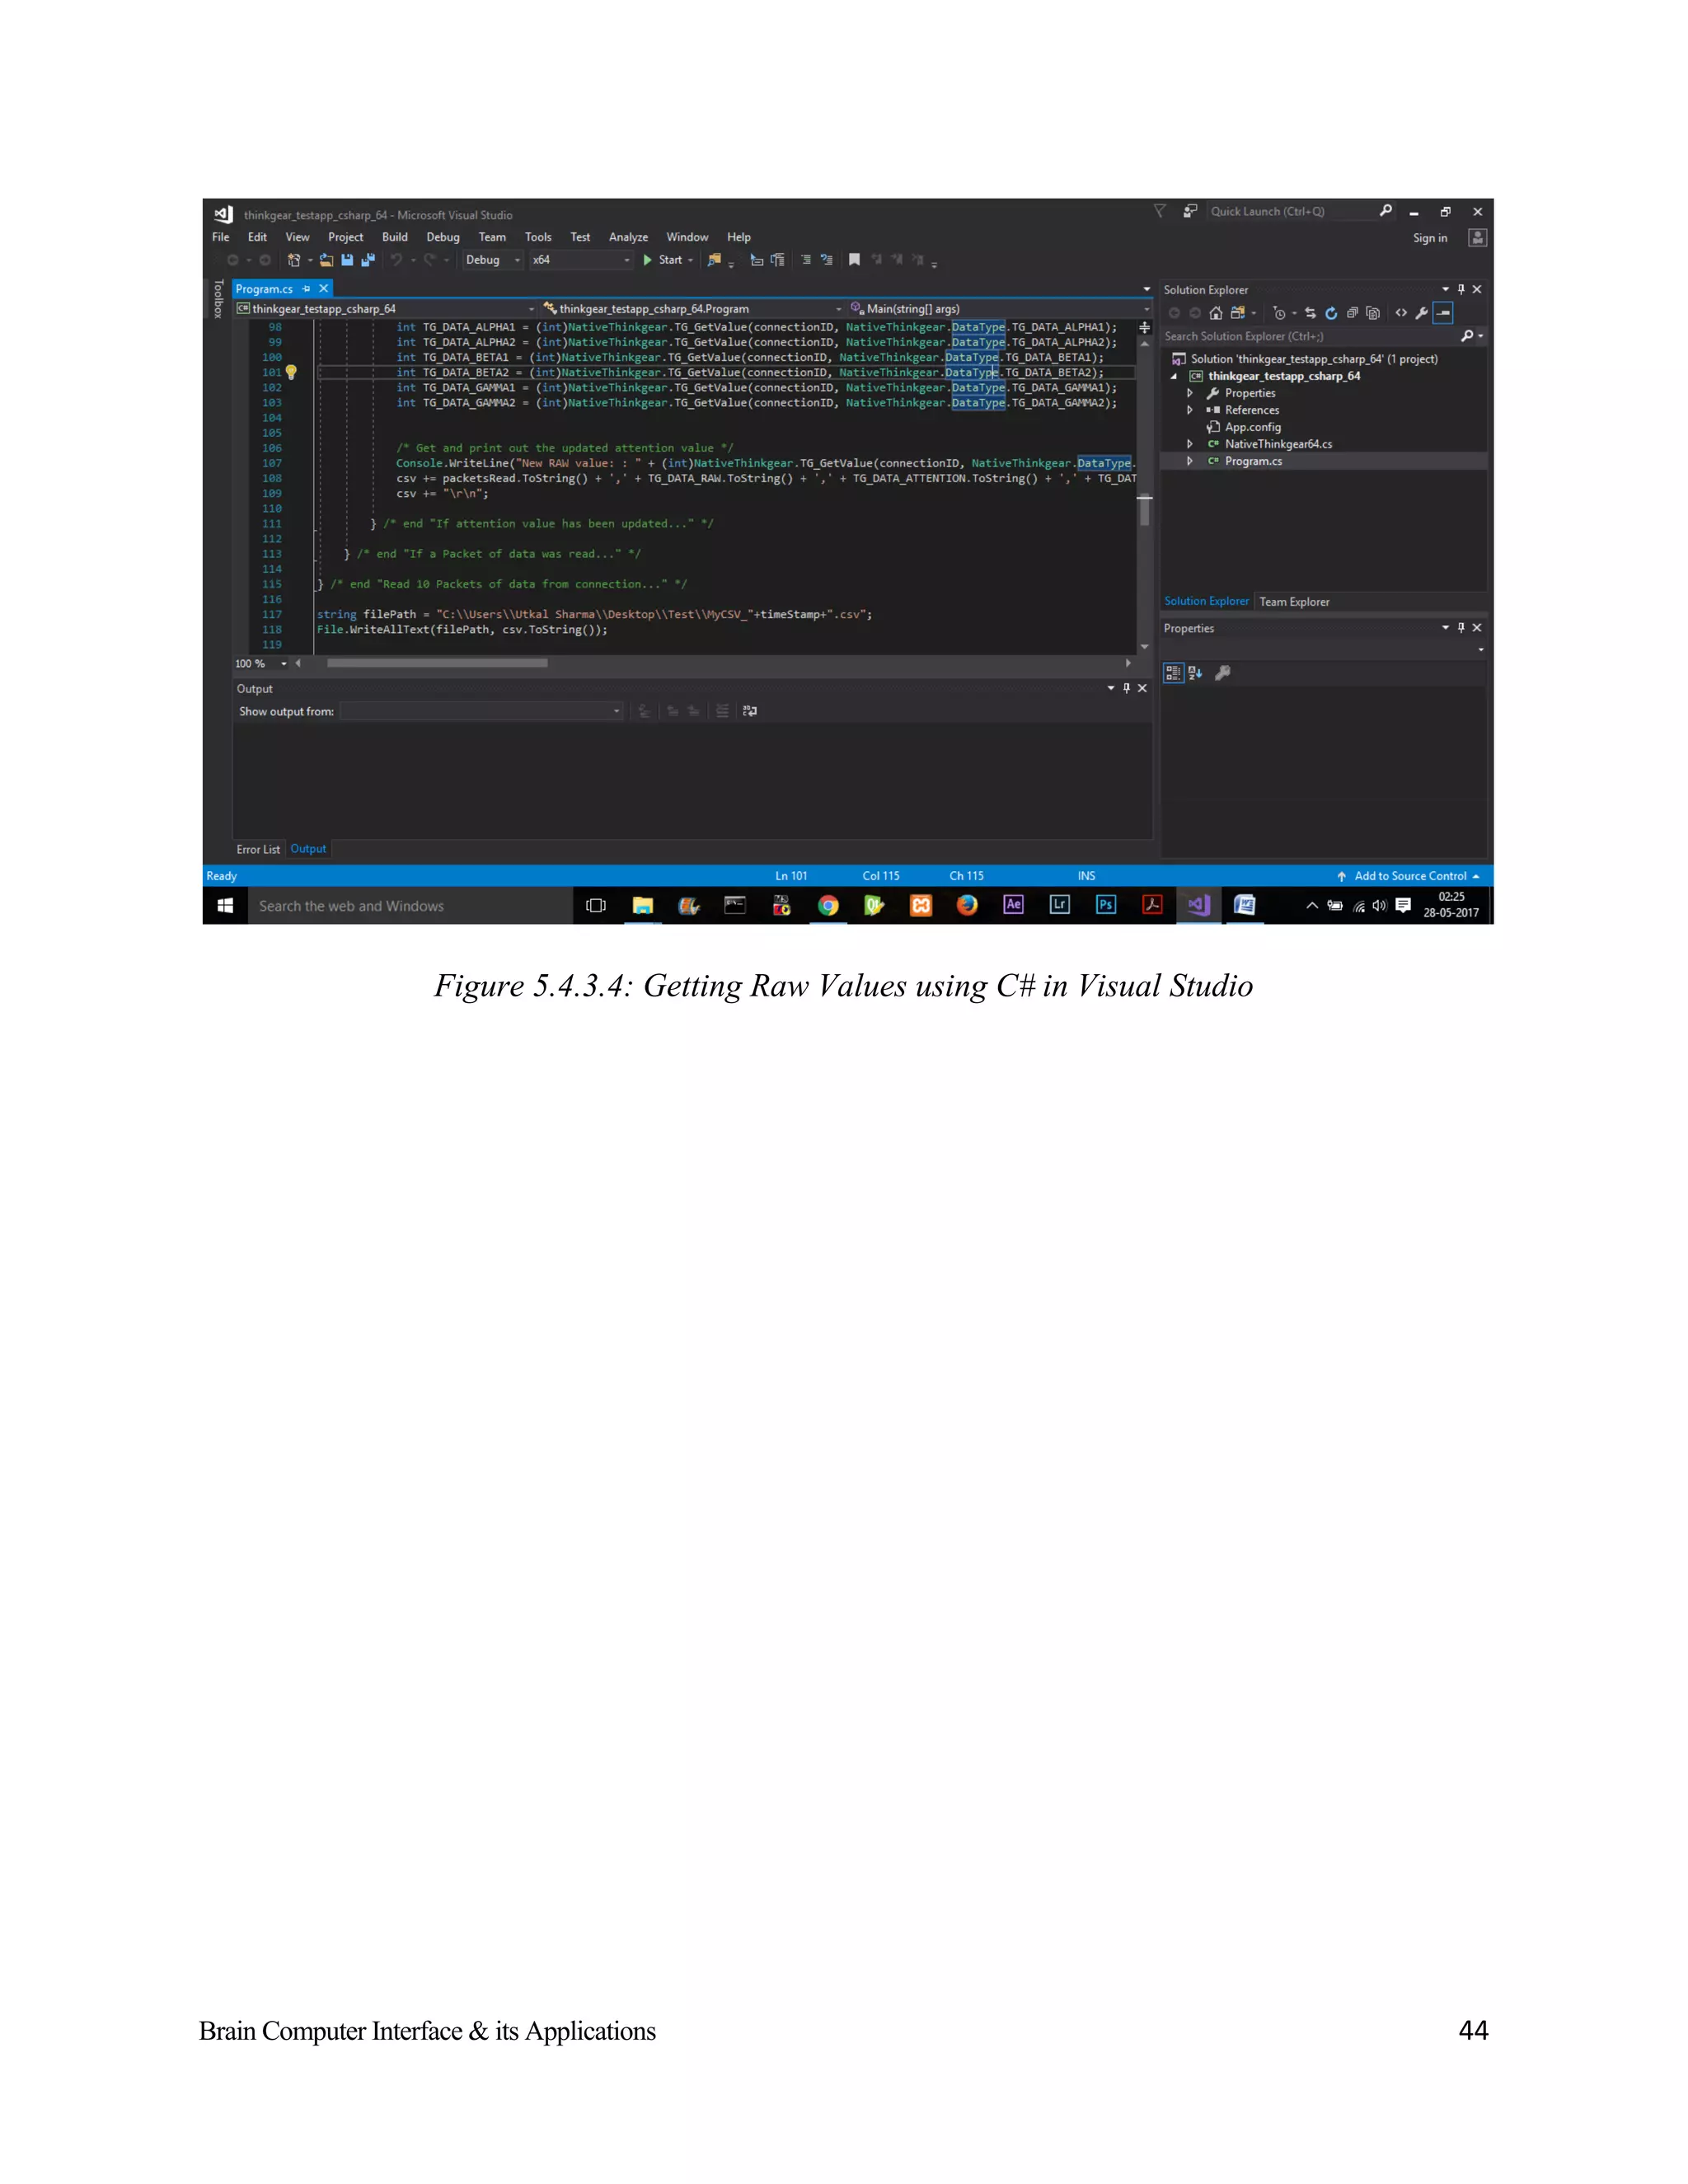Click the Toggle Word Wrap icon in Output
Screen dimensions: 1688x2184
tap(750, 711)
